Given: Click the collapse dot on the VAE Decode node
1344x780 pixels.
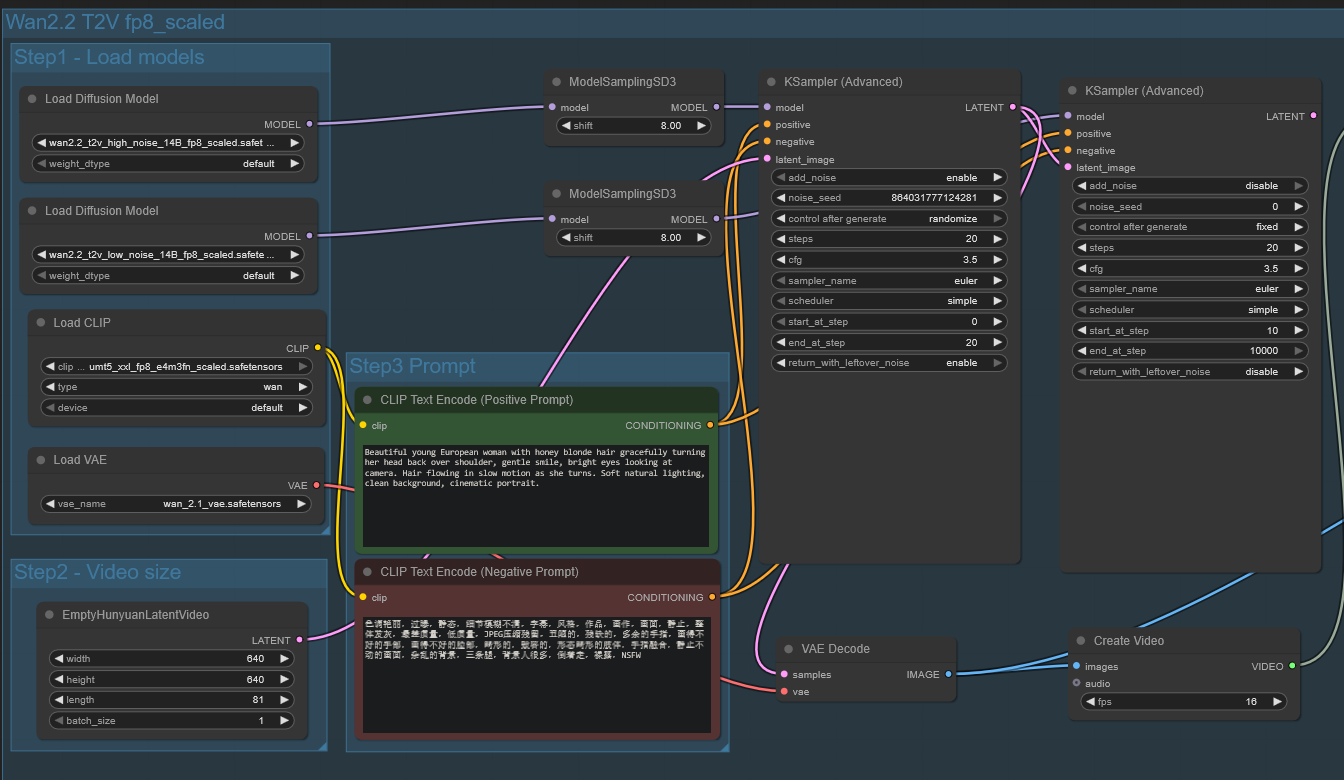Looking at the screenshot, I should click(x=789, y=649).
